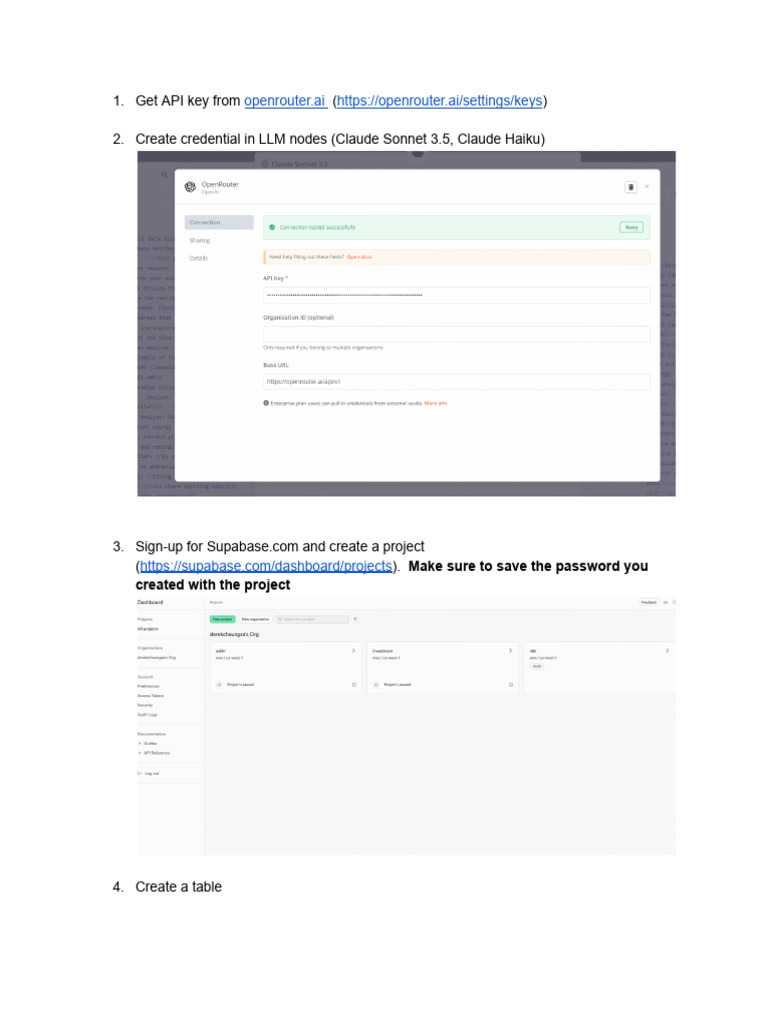Expand the chevron on third project card

[x=667, y=650]
